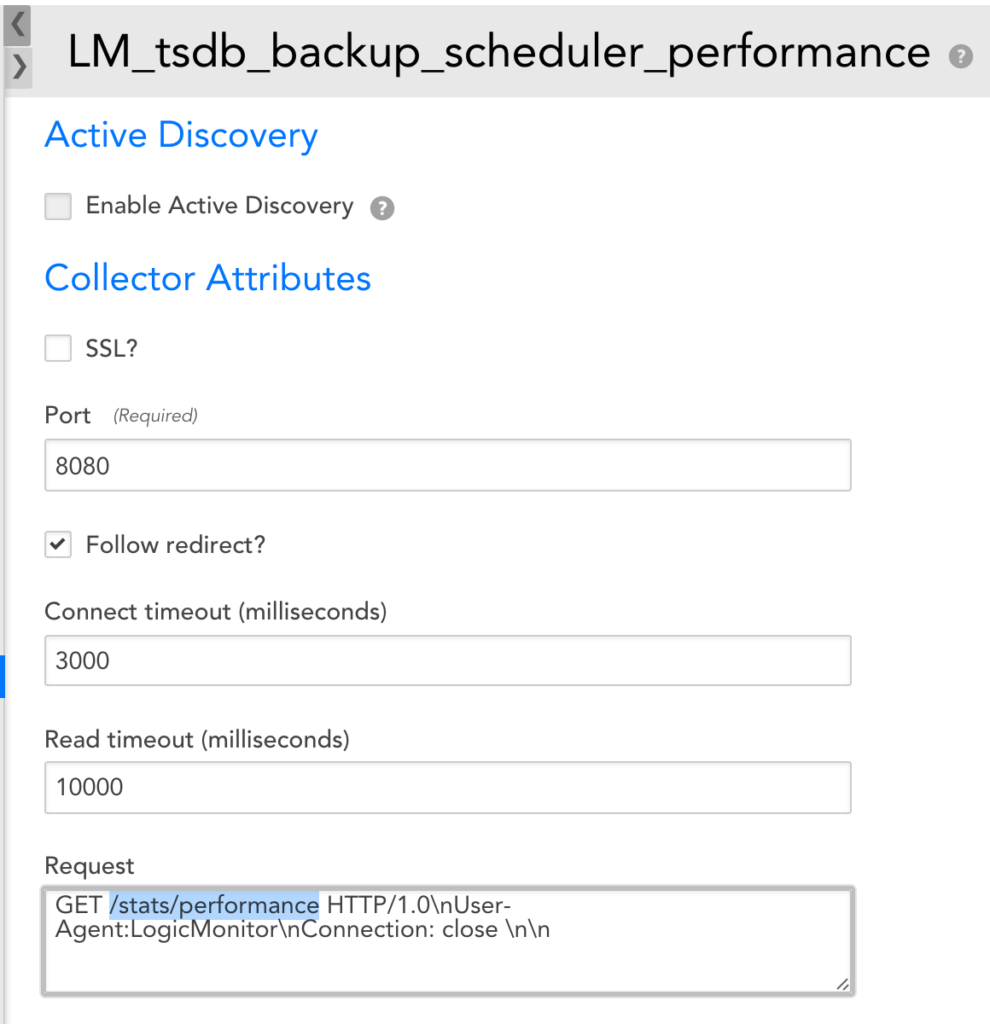The width and height of the screenshot is (990, 1024).
Task: Focus the Connect timeout field showing 3000
Action: (x=447, y=661)
